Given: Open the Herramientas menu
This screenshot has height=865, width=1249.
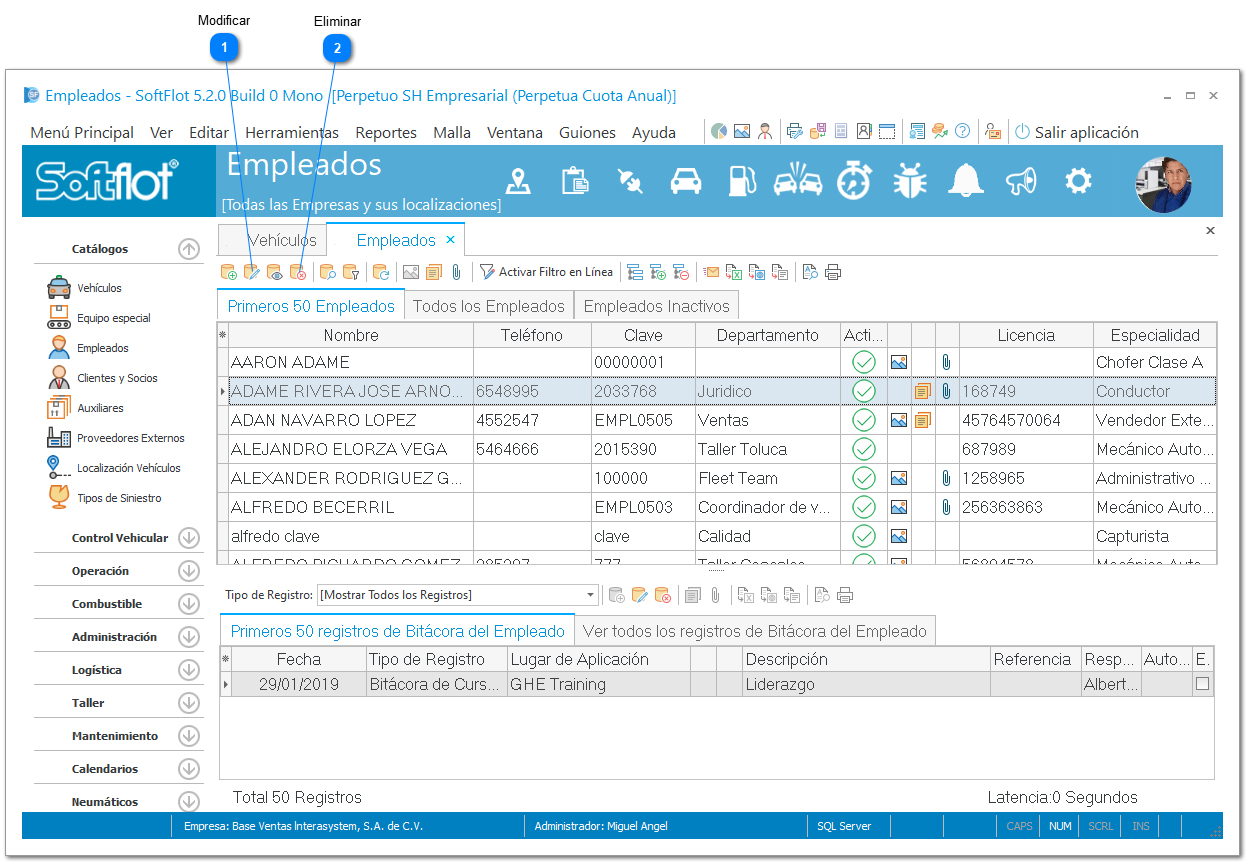Looking at the screenshot, I should click(292, 132).
